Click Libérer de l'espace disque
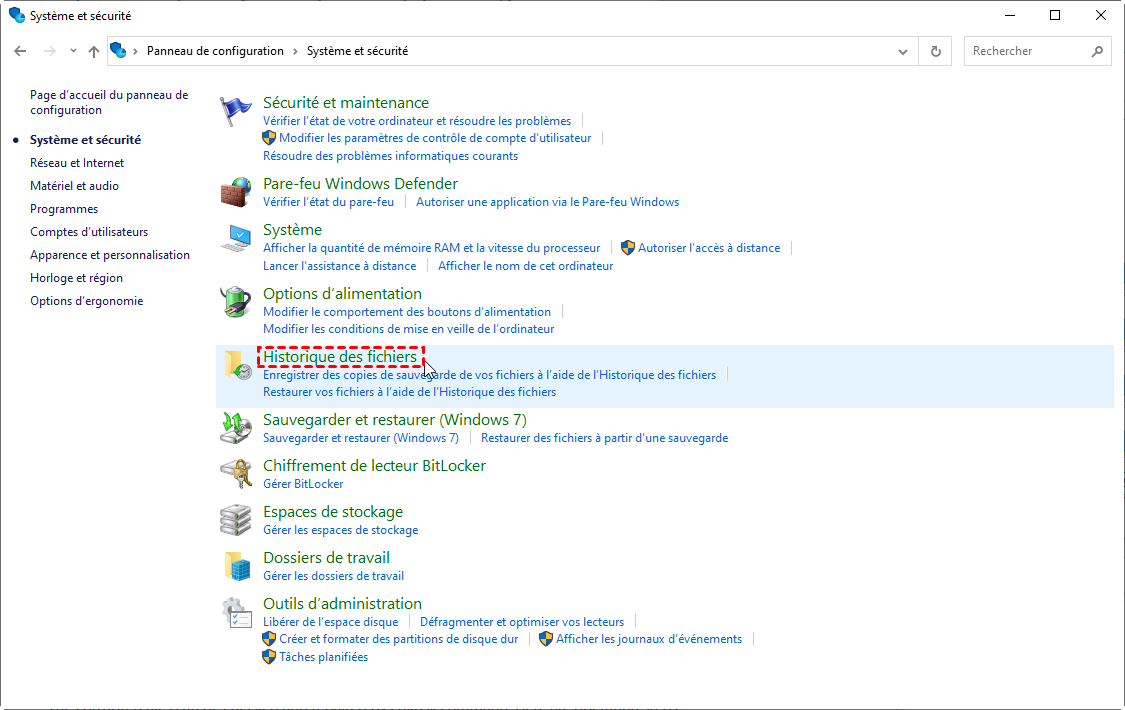1125x710 pixels. [x=330, y=622]
